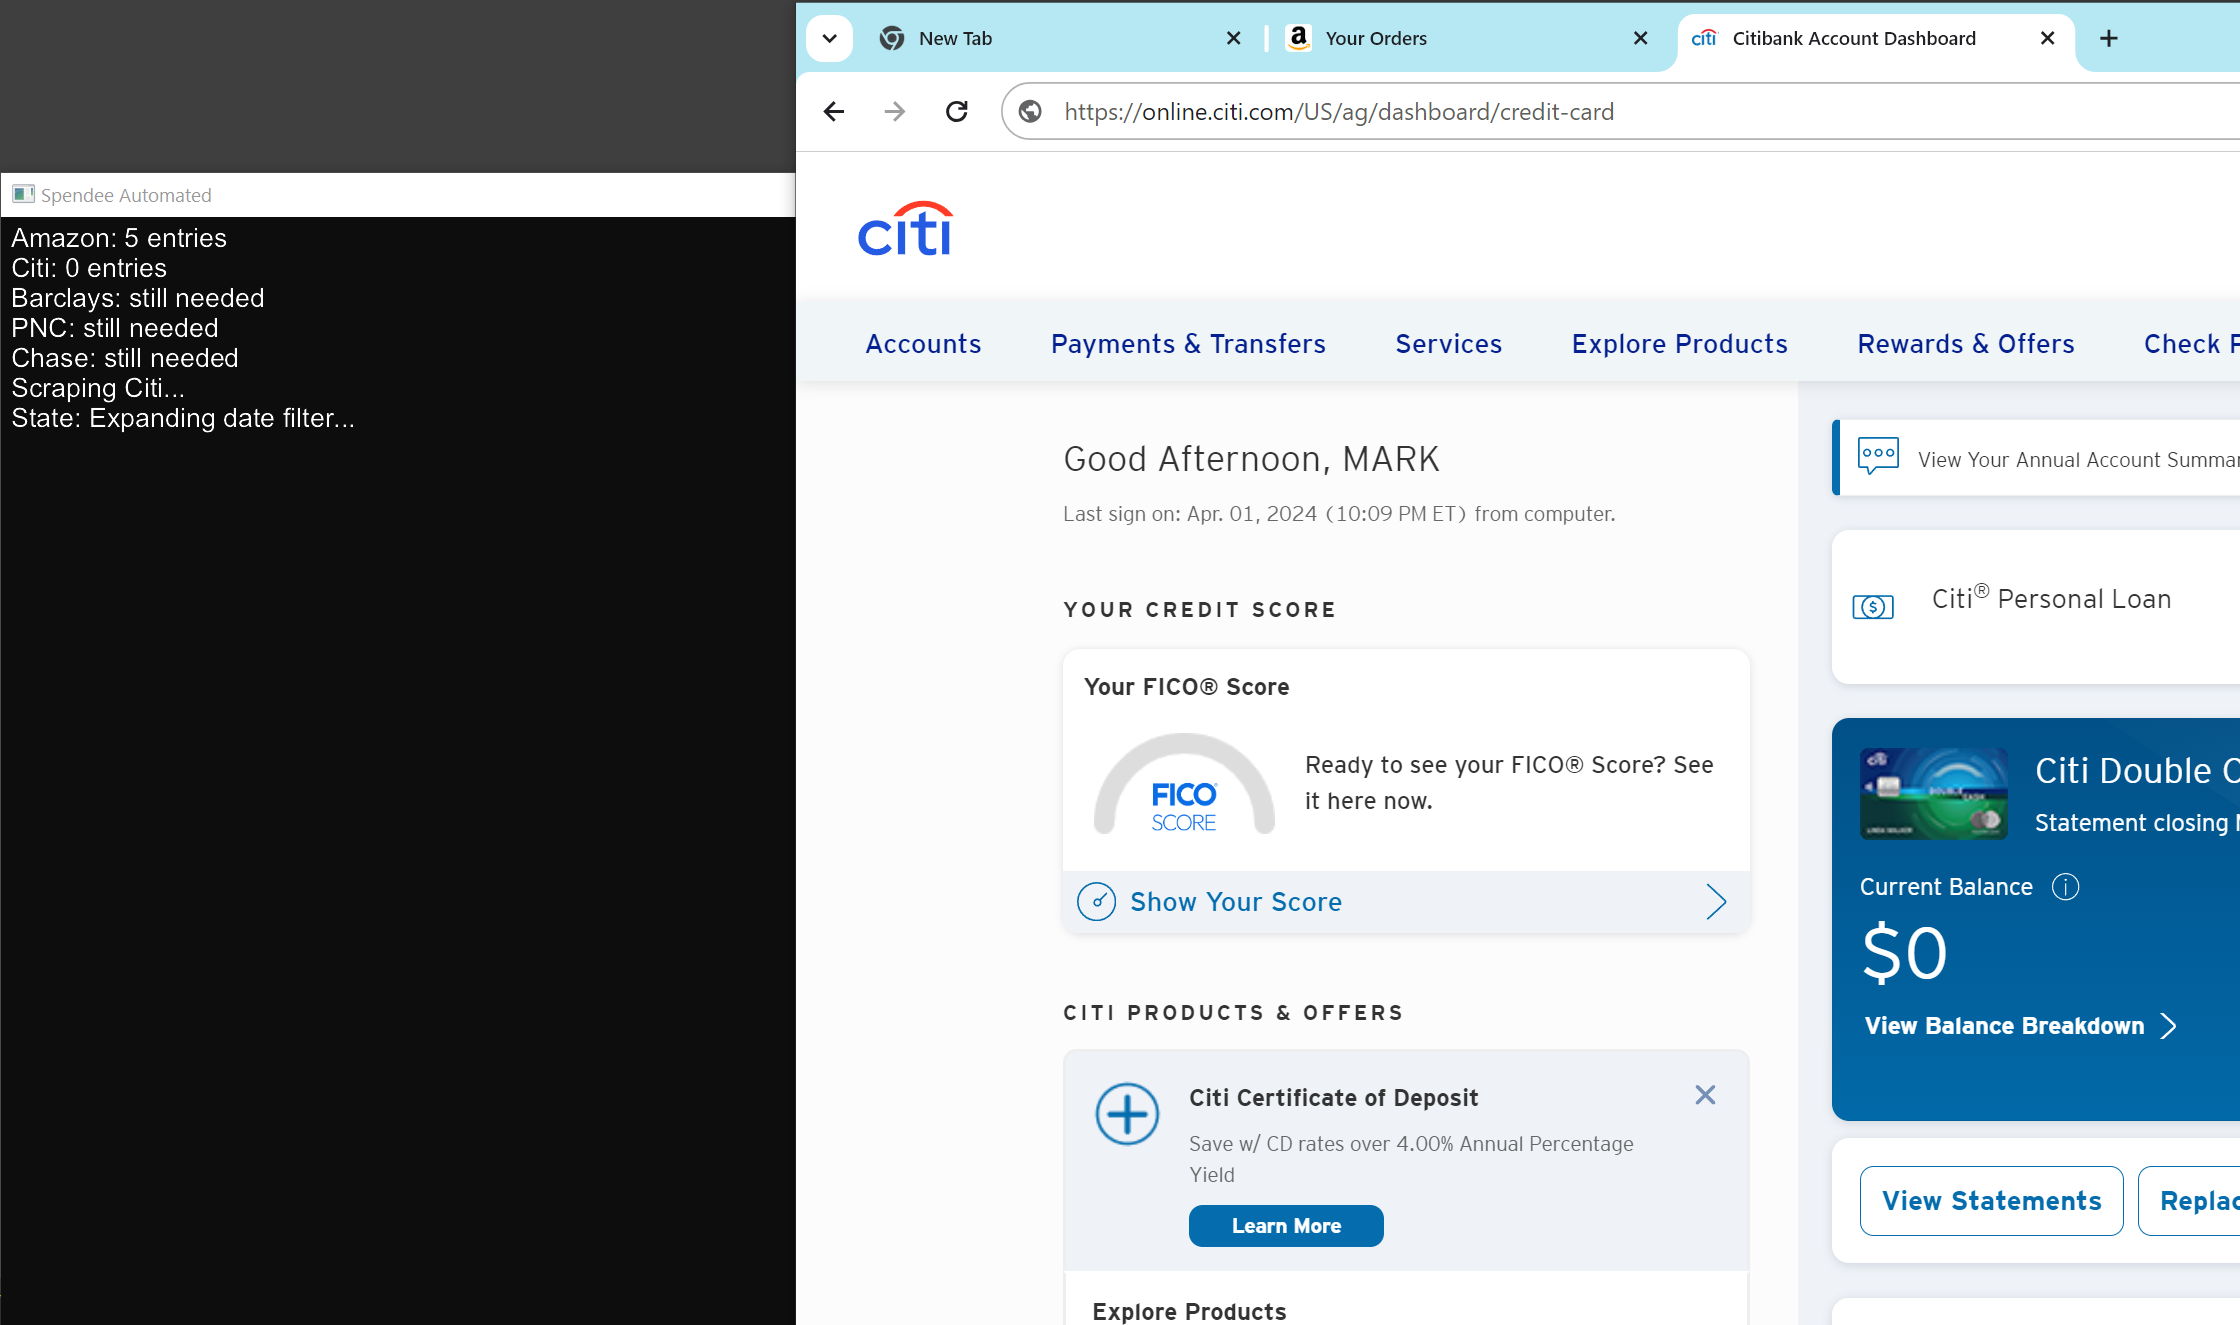
Task: Click the Citi Double Cash card image
Action: pos(1933,794)
